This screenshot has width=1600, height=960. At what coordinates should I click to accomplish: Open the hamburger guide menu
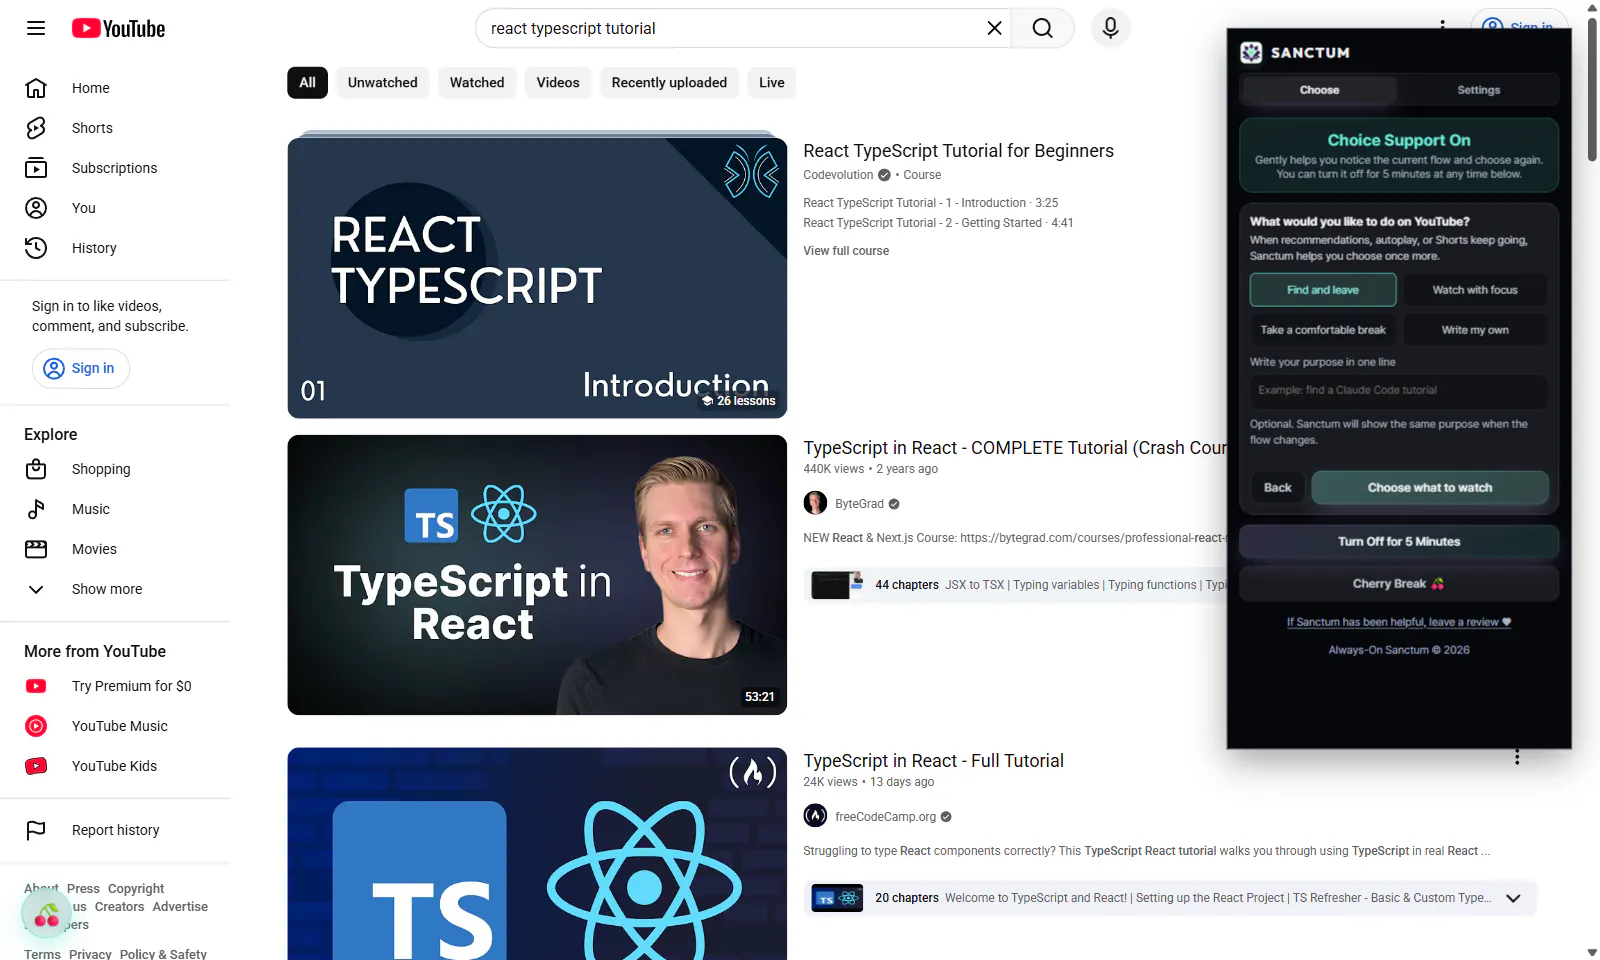(36, 28)
